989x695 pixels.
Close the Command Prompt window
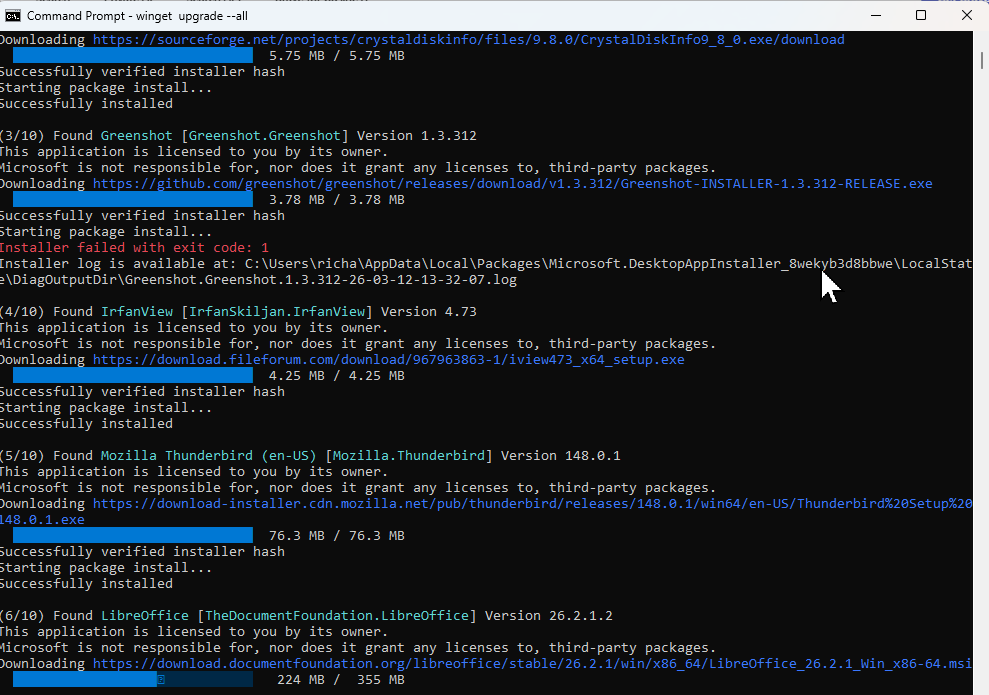(966, 15)
